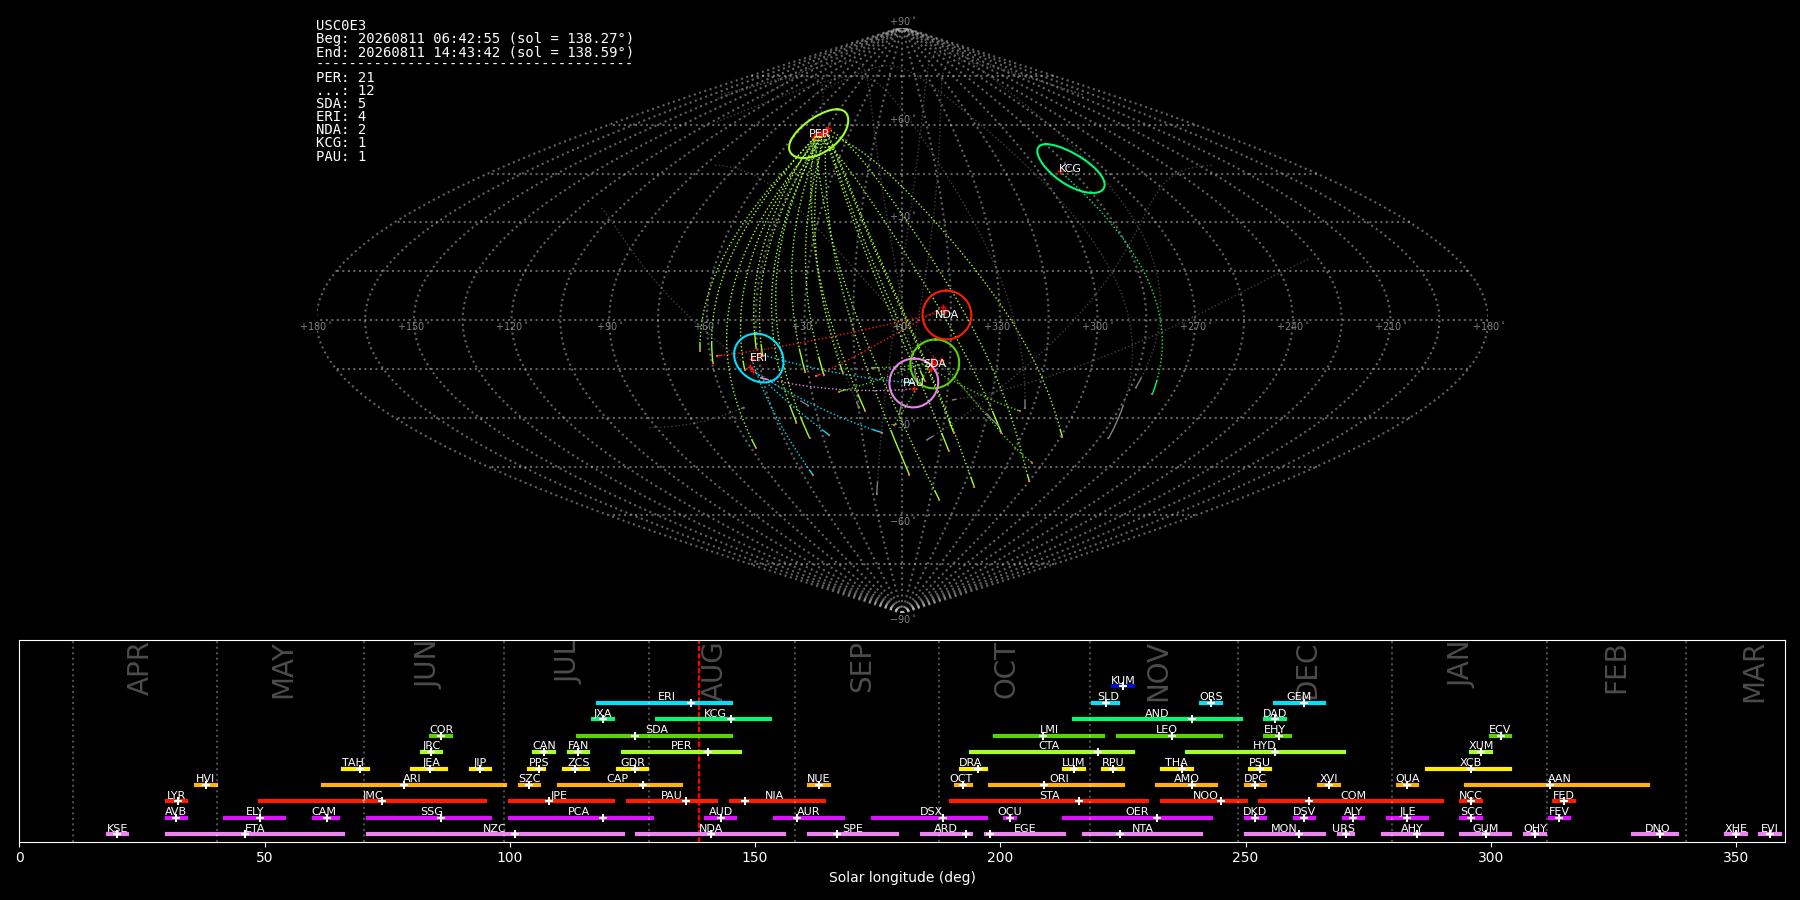1800x900 pixels.
Task: Click the red dashed current solar longitude line
Action: point(698,740)
